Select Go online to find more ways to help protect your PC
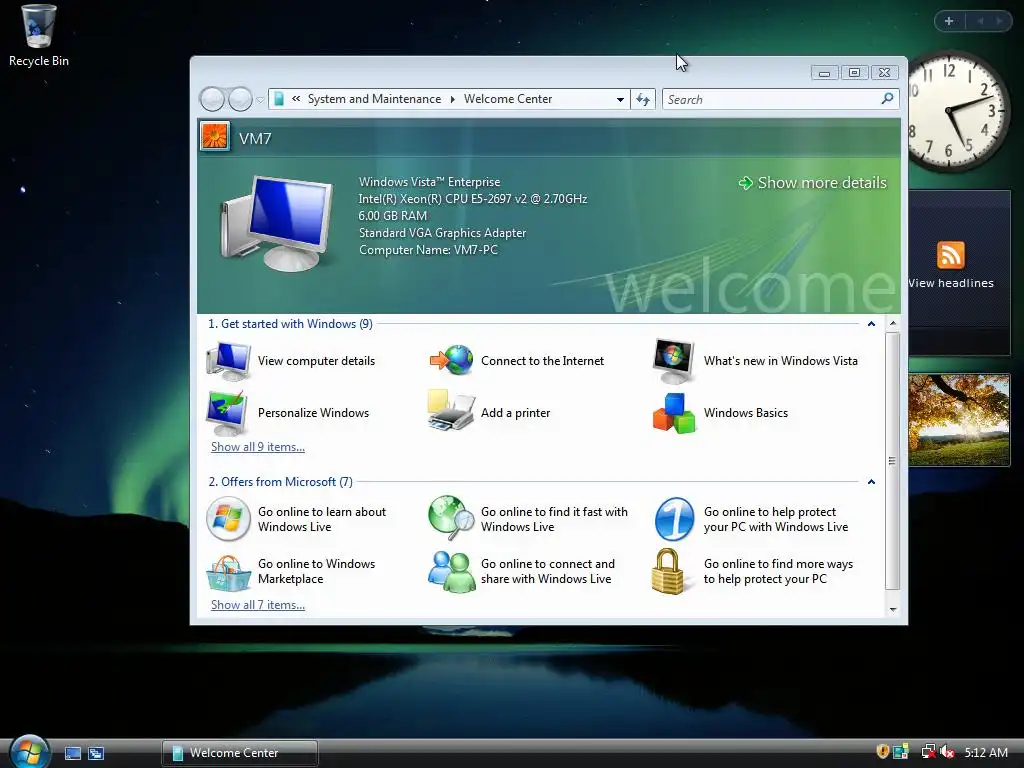The image size is (1024, 768). point(753,571)
